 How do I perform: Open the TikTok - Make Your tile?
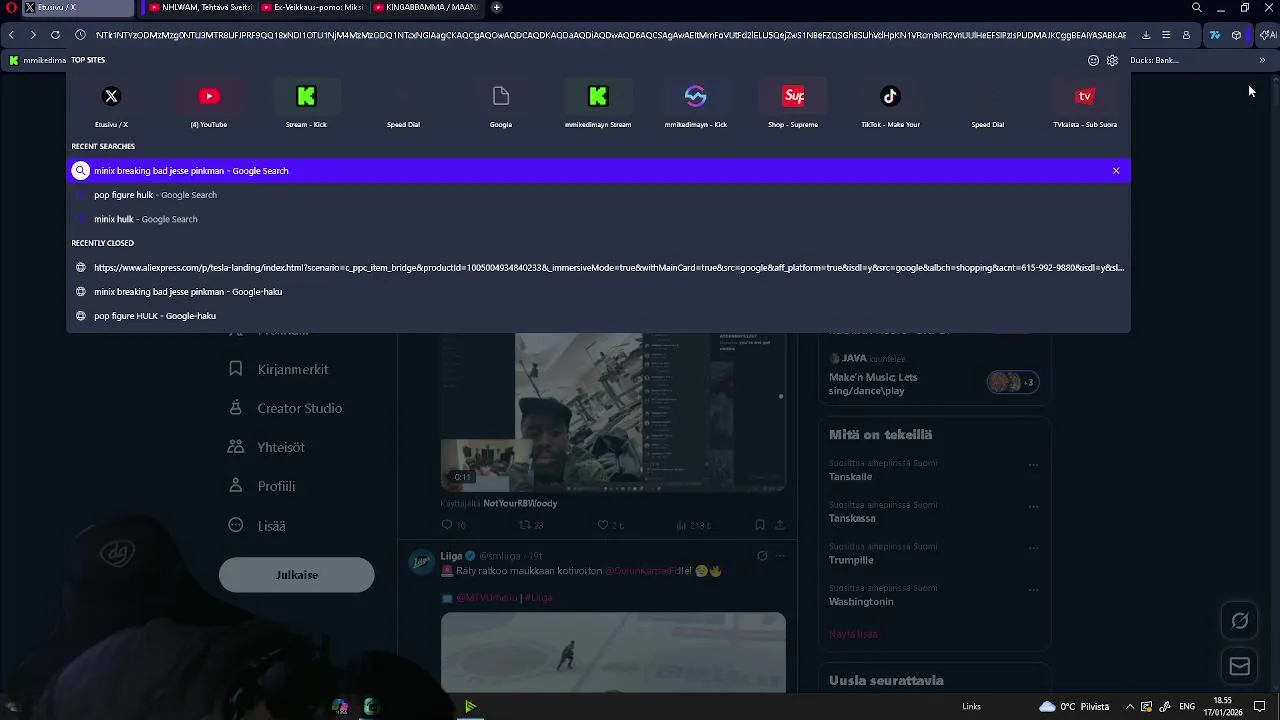click(890, 104)
